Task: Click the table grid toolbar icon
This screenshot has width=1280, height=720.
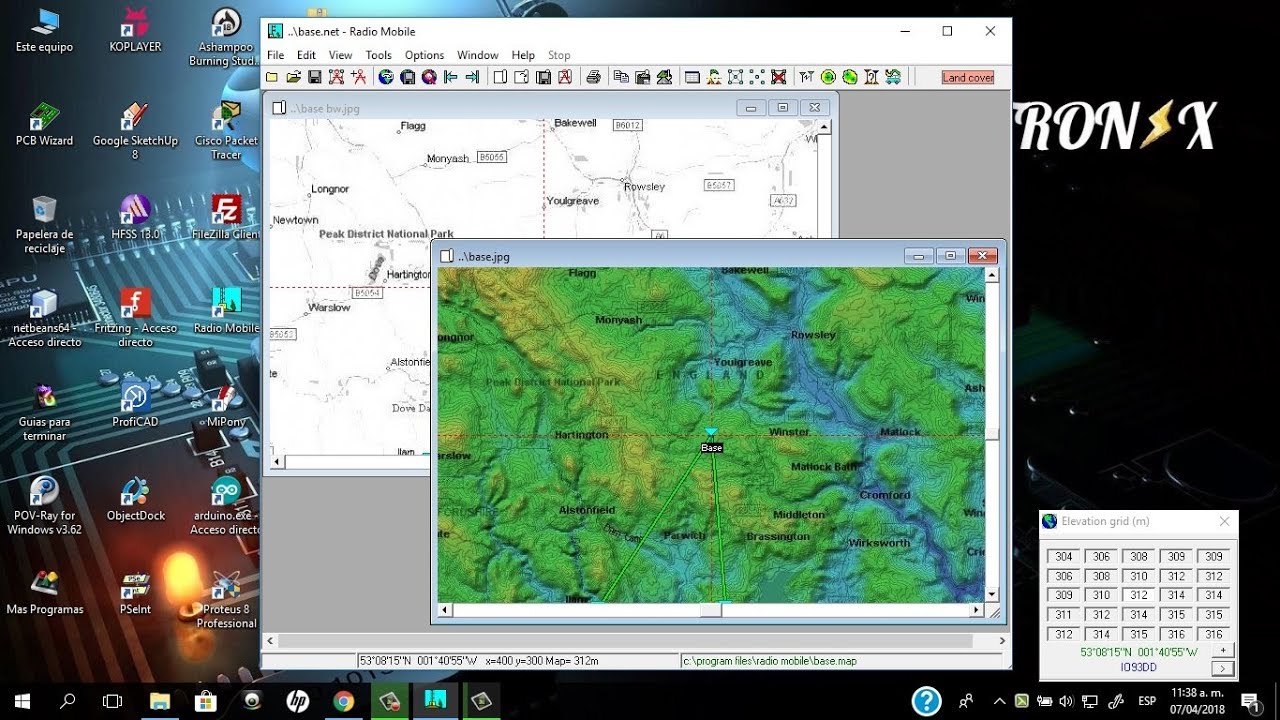Action: 691,77
